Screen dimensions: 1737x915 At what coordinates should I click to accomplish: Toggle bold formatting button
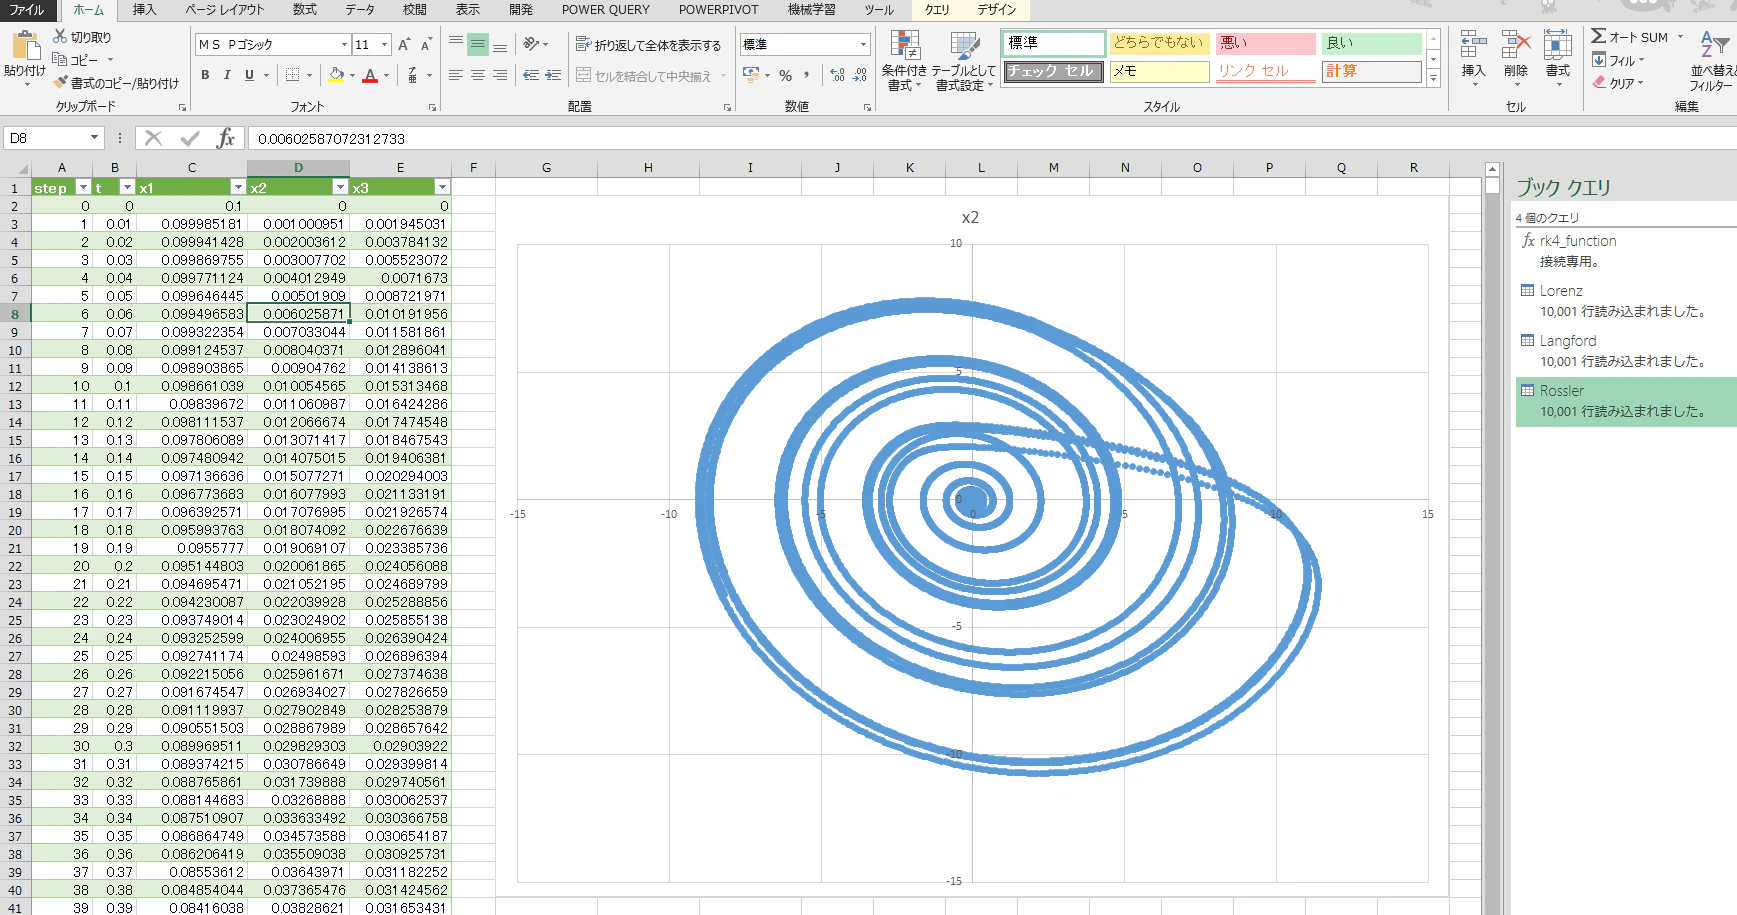pyautogui.click(x=205, y=75)
